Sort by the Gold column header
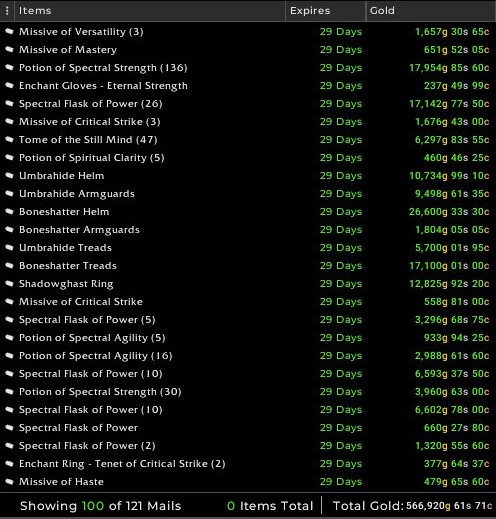 tap(431, 11)
